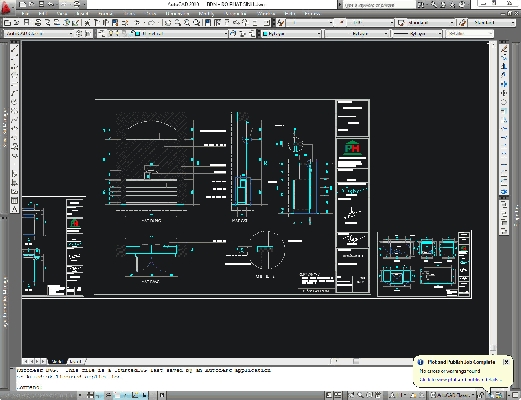Open the Modify menu
This screenshot has height=400, width=521.
pyautogui.click(x=206, y=14)
